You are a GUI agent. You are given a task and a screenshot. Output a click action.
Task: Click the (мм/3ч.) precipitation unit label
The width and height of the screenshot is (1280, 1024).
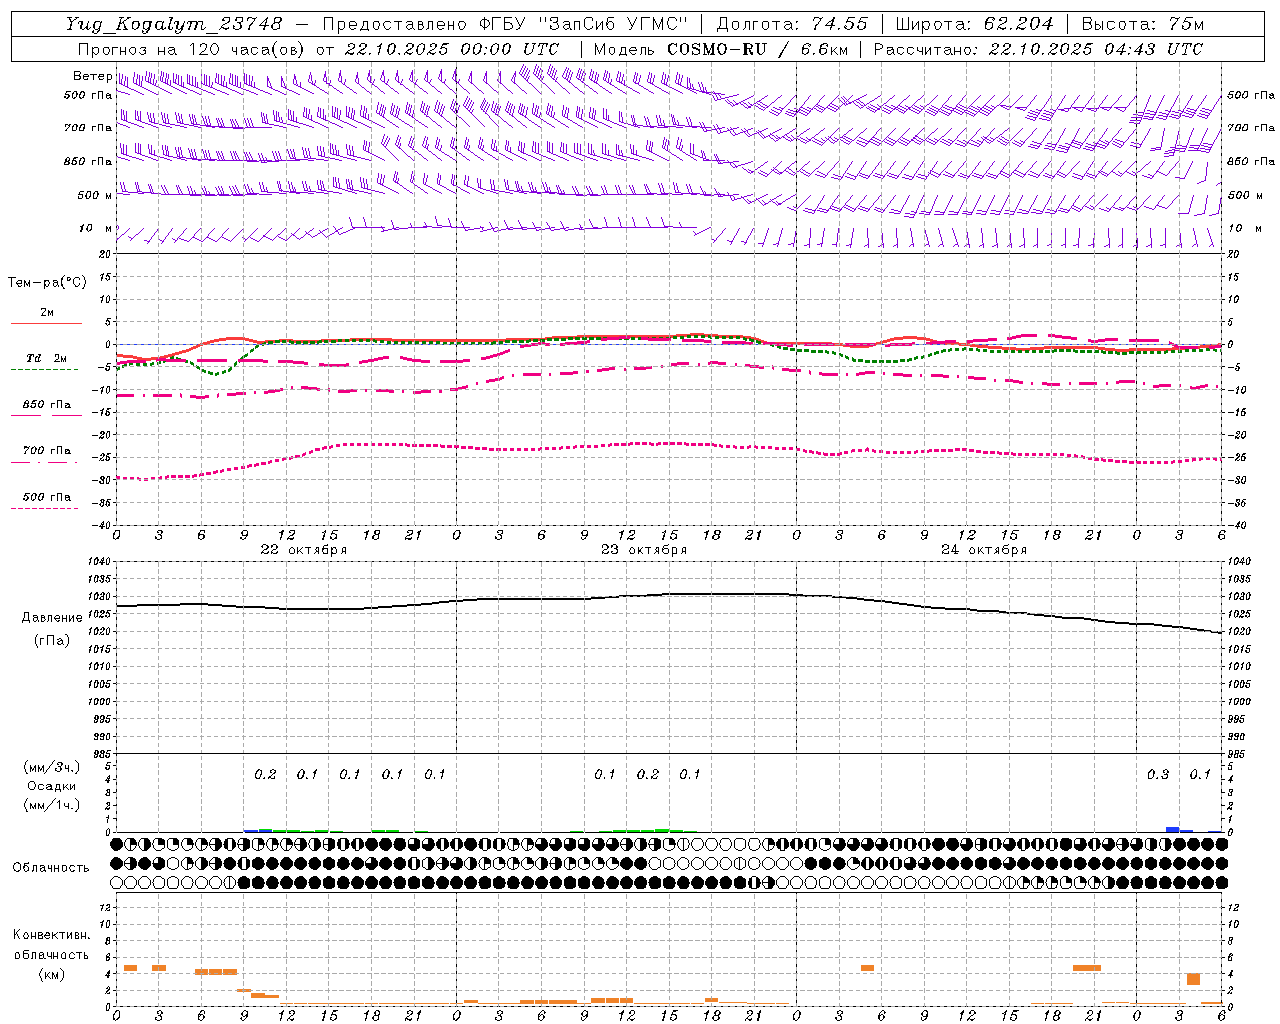pos(52,767)
